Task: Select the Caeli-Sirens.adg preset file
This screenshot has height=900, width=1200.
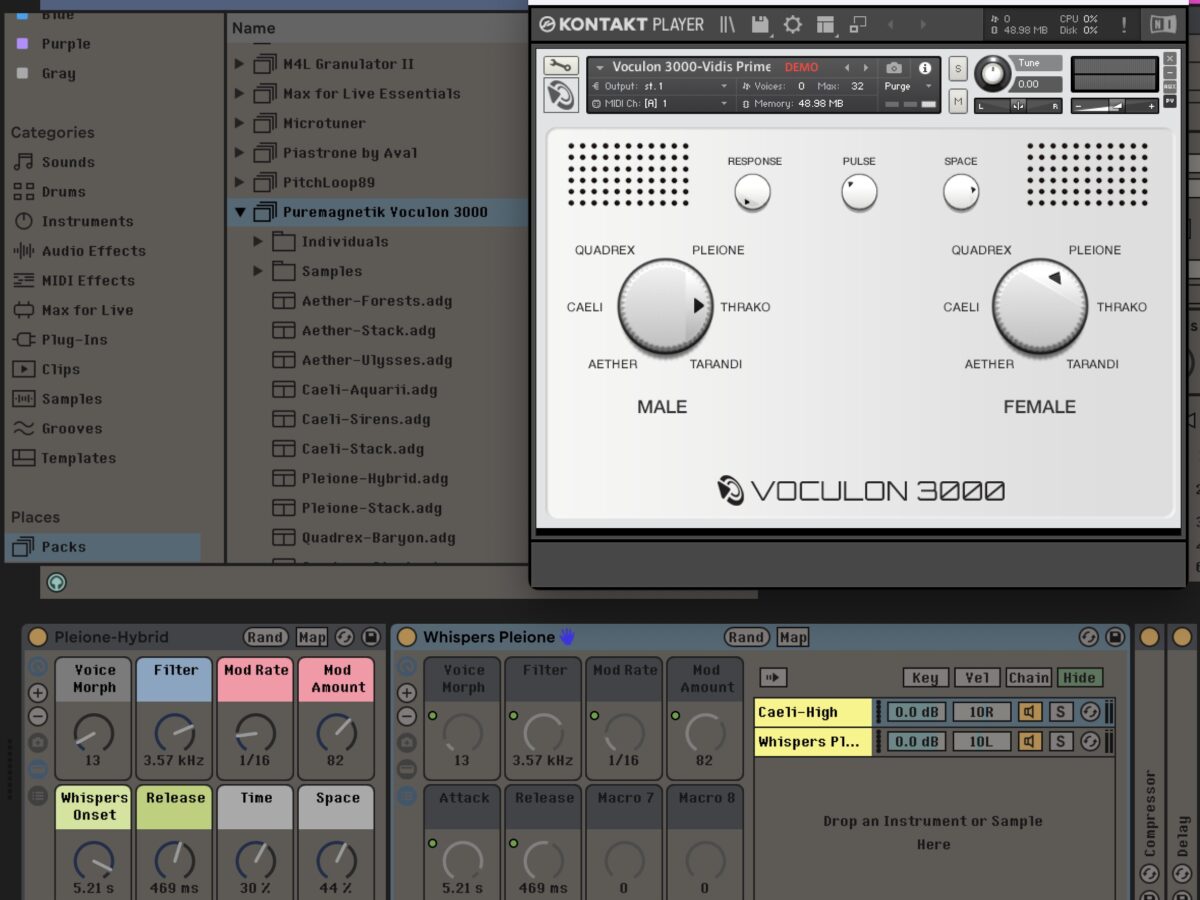Action: (366, 419)
